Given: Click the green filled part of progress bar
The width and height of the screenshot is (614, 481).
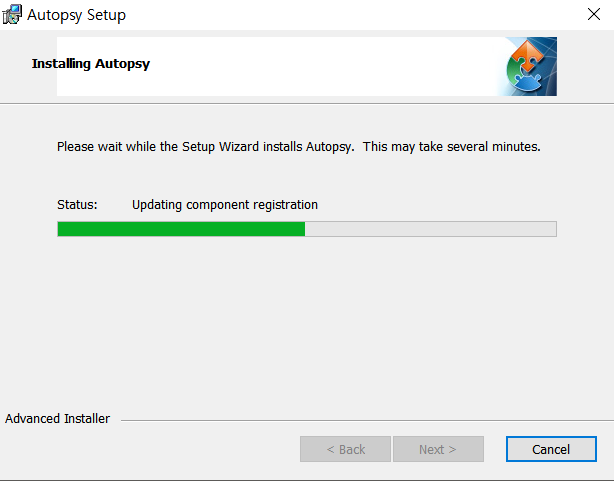Looking at the screenshot, I should [181, 229].
